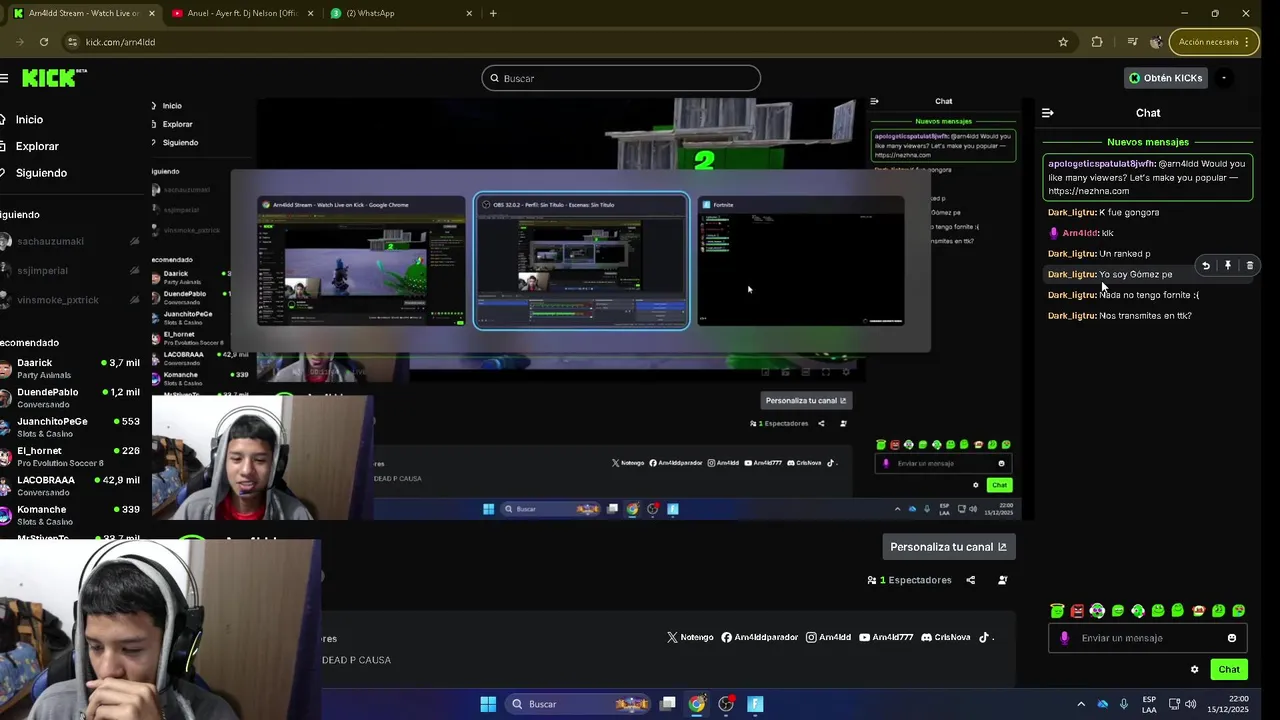Select the OBS 32.0.2 window thumbnail
This screenshot has height=720, width=1280.
(x=581, y=261)
